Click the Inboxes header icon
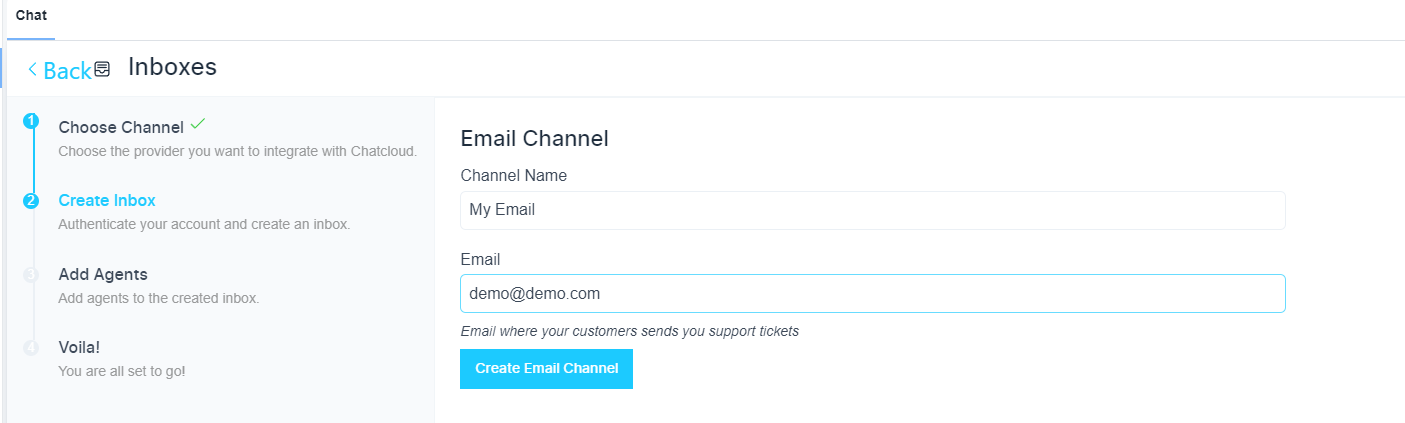 pos(102,69)
